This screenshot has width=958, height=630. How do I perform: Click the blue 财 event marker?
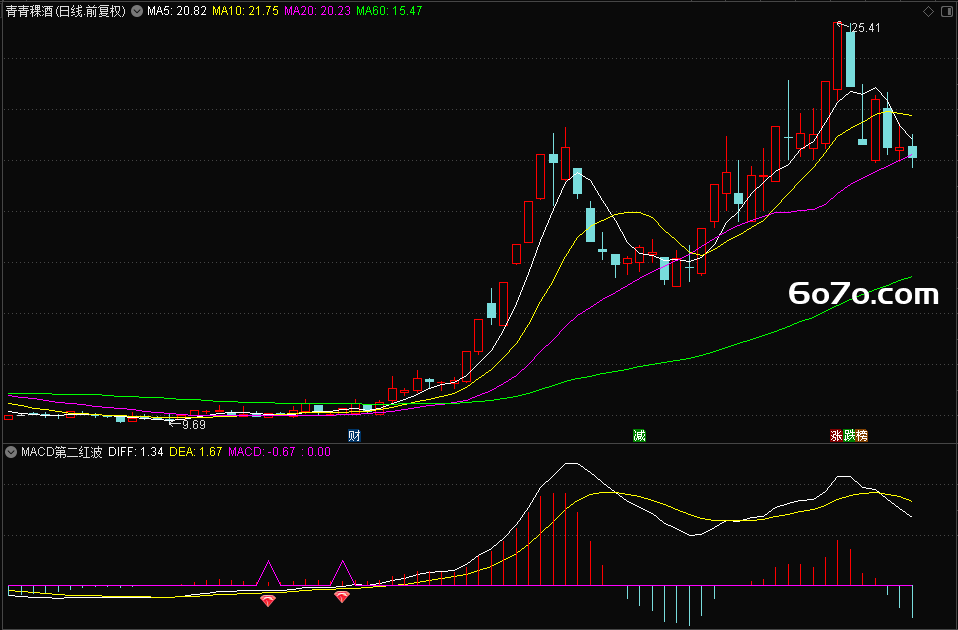click(354, 436)
